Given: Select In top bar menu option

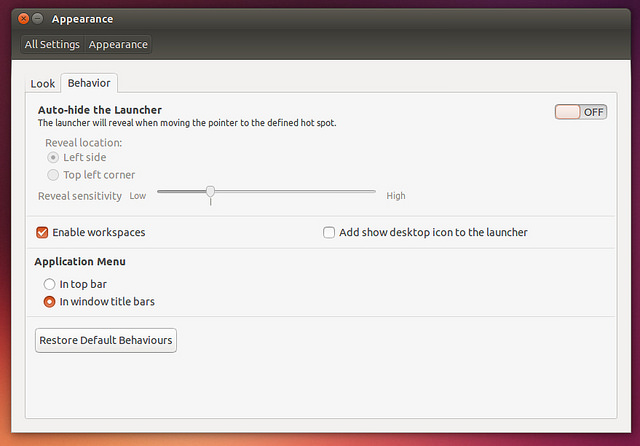Looking at the screenshot, I should [49, 284].
